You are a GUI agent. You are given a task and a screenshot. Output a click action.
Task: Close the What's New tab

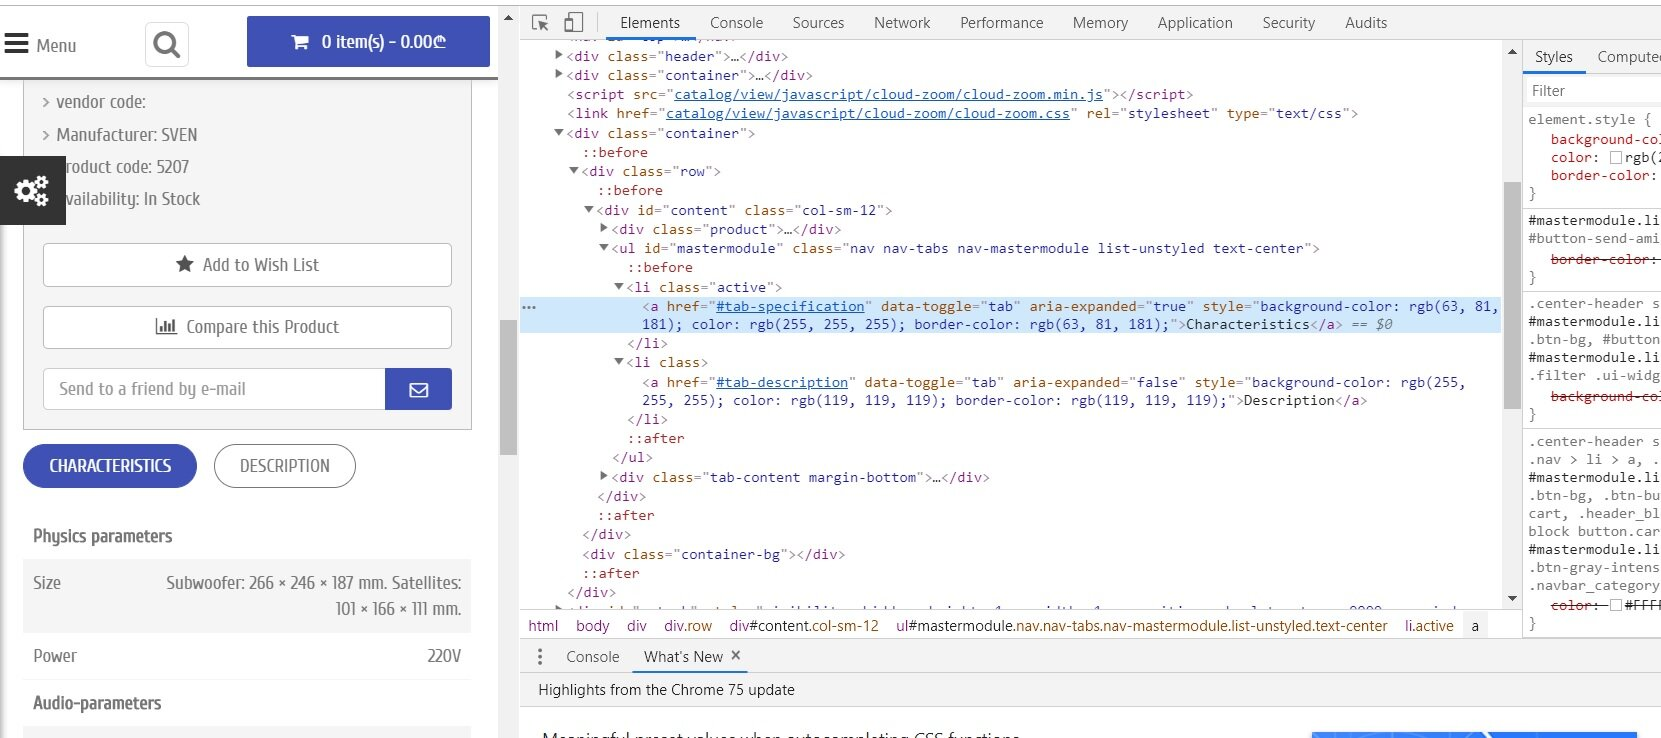pyautogui.click(x=736, y=655)
